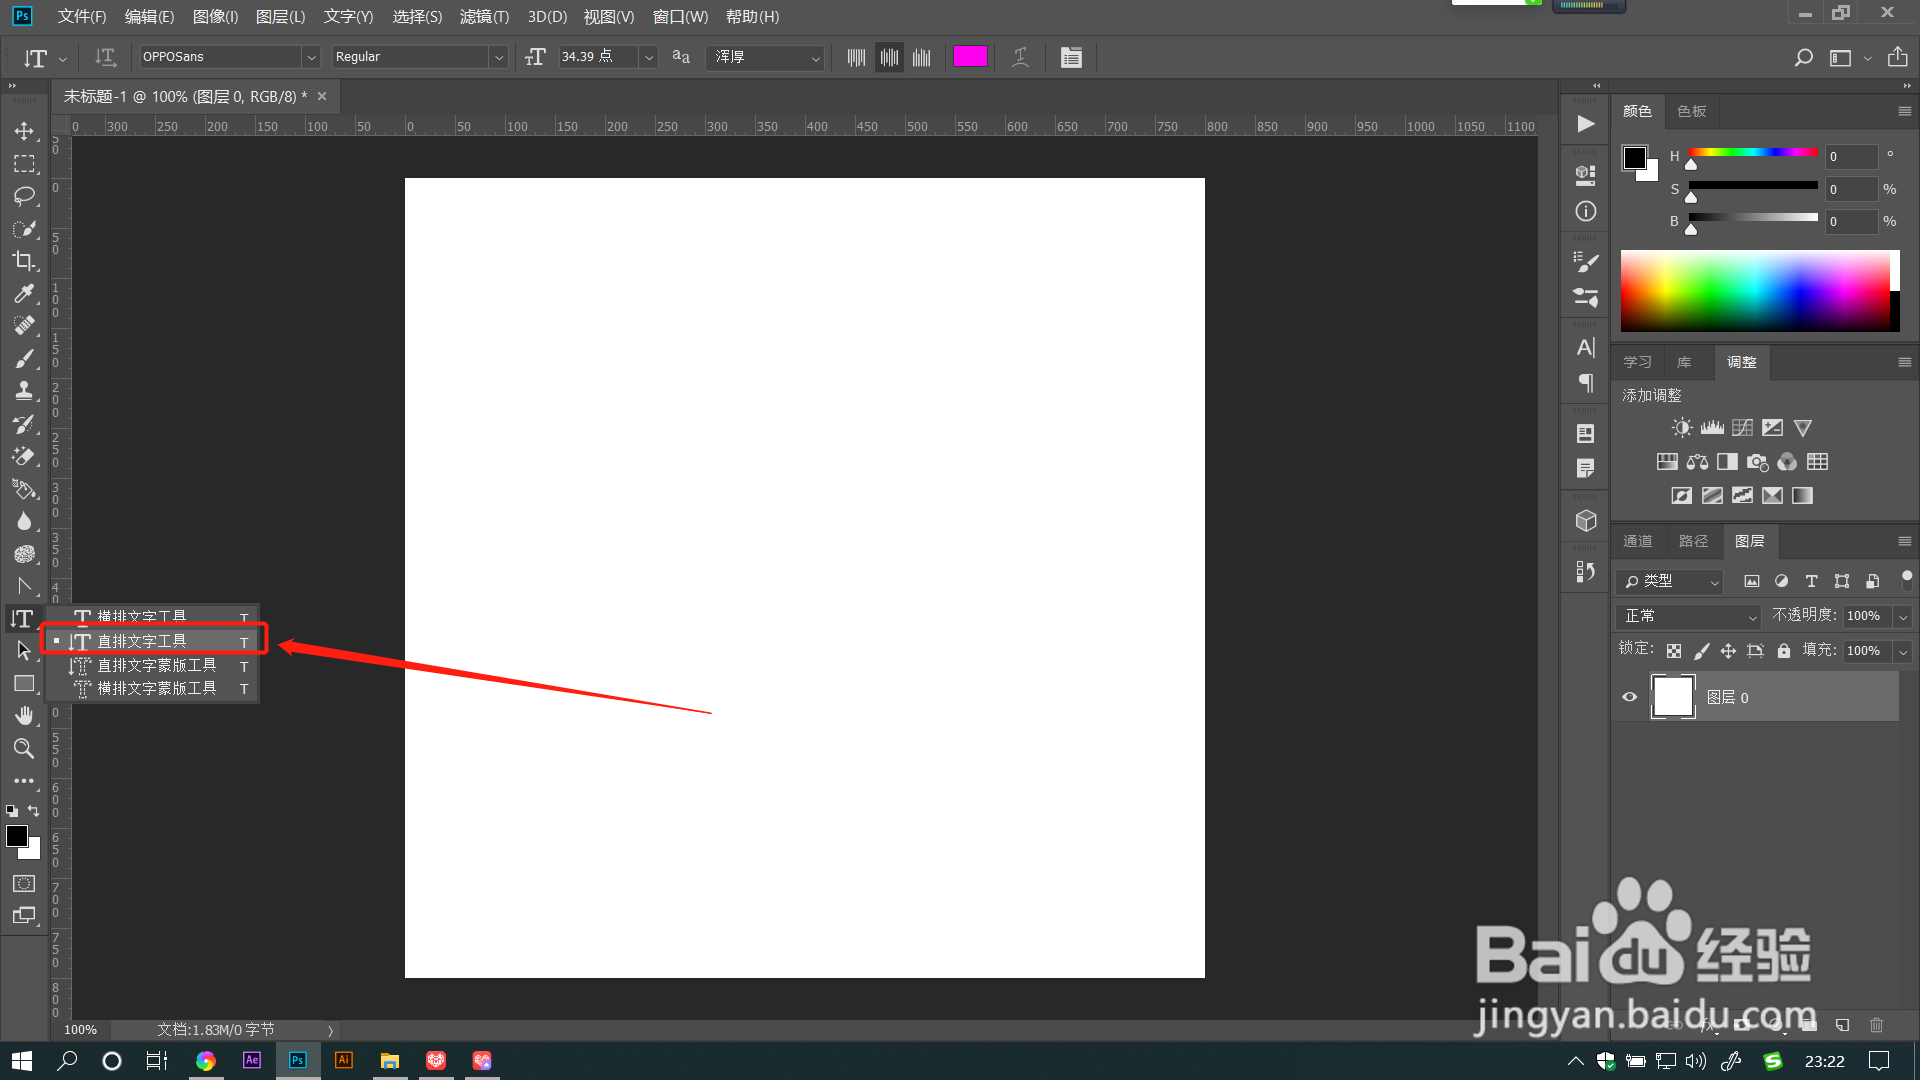Screen dimensions: 1920x1080
Task: Click the font size input field
Action: (596, 57)
